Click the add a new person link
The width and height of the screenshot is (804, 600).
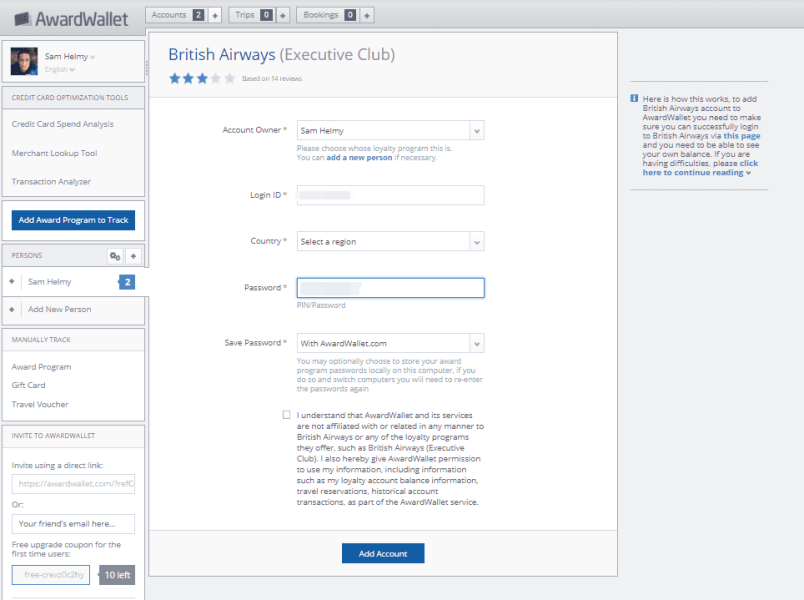coord(359,157)
